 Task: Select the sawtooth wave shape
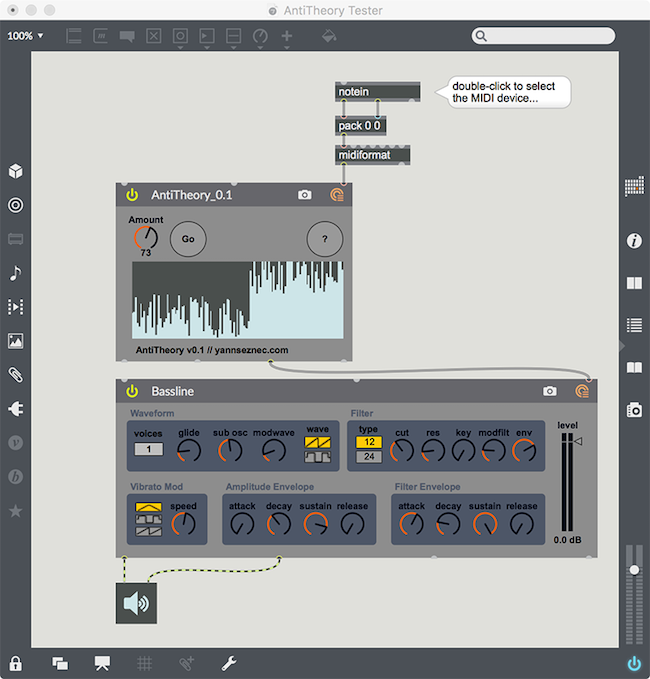coord(317,443)
